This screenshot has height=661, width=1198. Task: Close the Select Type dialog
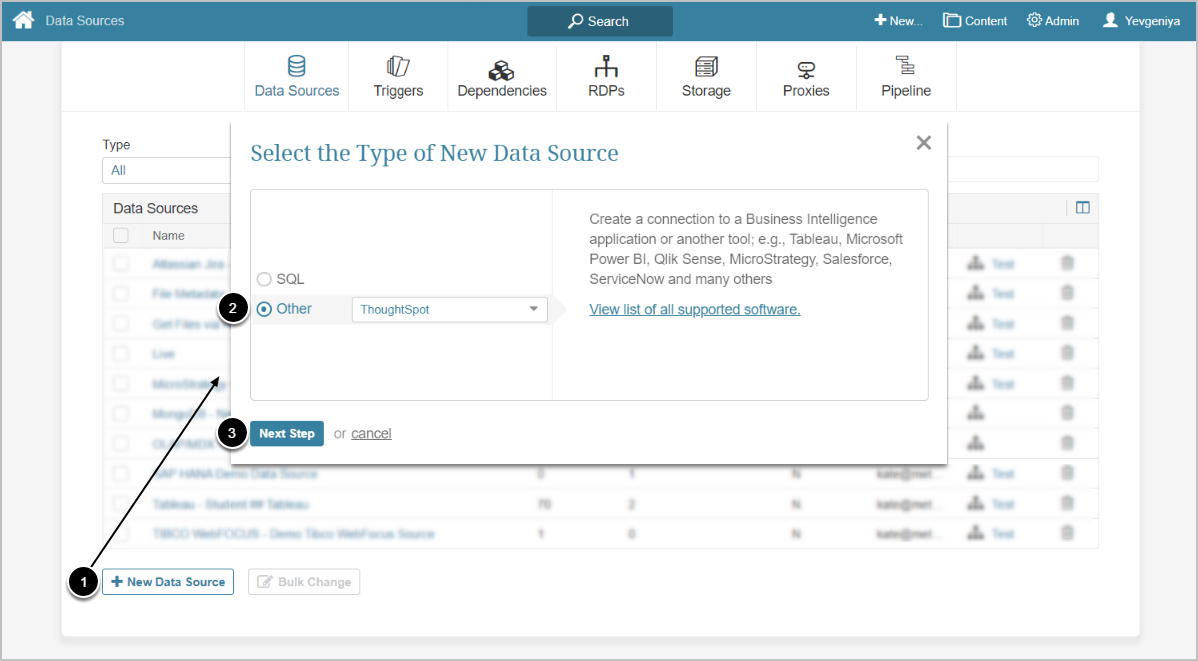(923, 143)
